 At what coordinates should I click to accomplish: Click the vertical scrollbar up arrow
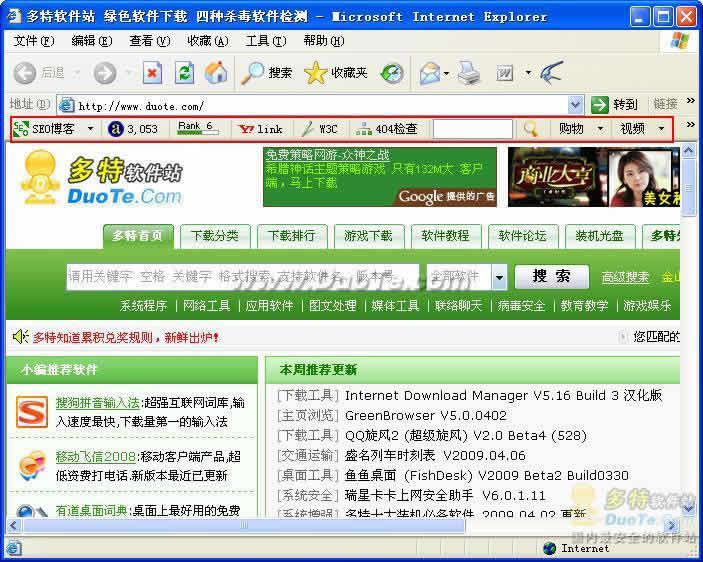[x=689, y=151]
